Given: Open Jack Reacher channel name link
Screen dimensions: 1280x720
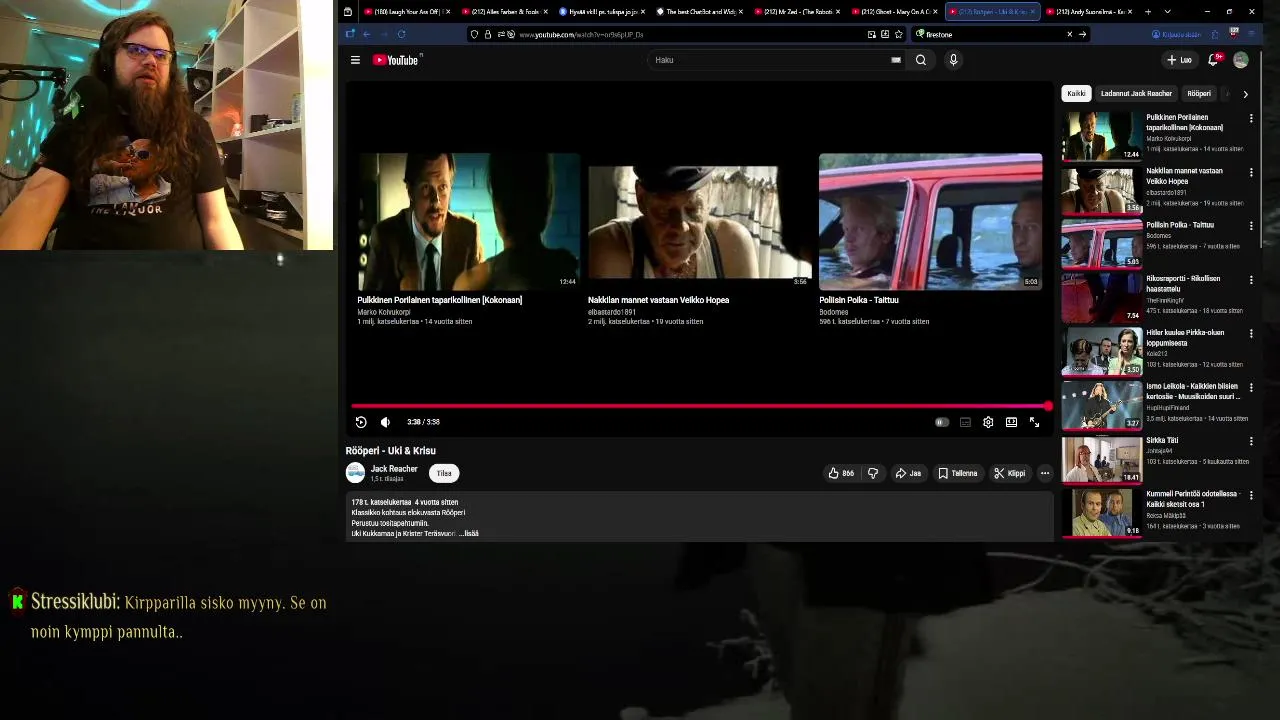Looking at the screenshot, I should coord(394,469).
